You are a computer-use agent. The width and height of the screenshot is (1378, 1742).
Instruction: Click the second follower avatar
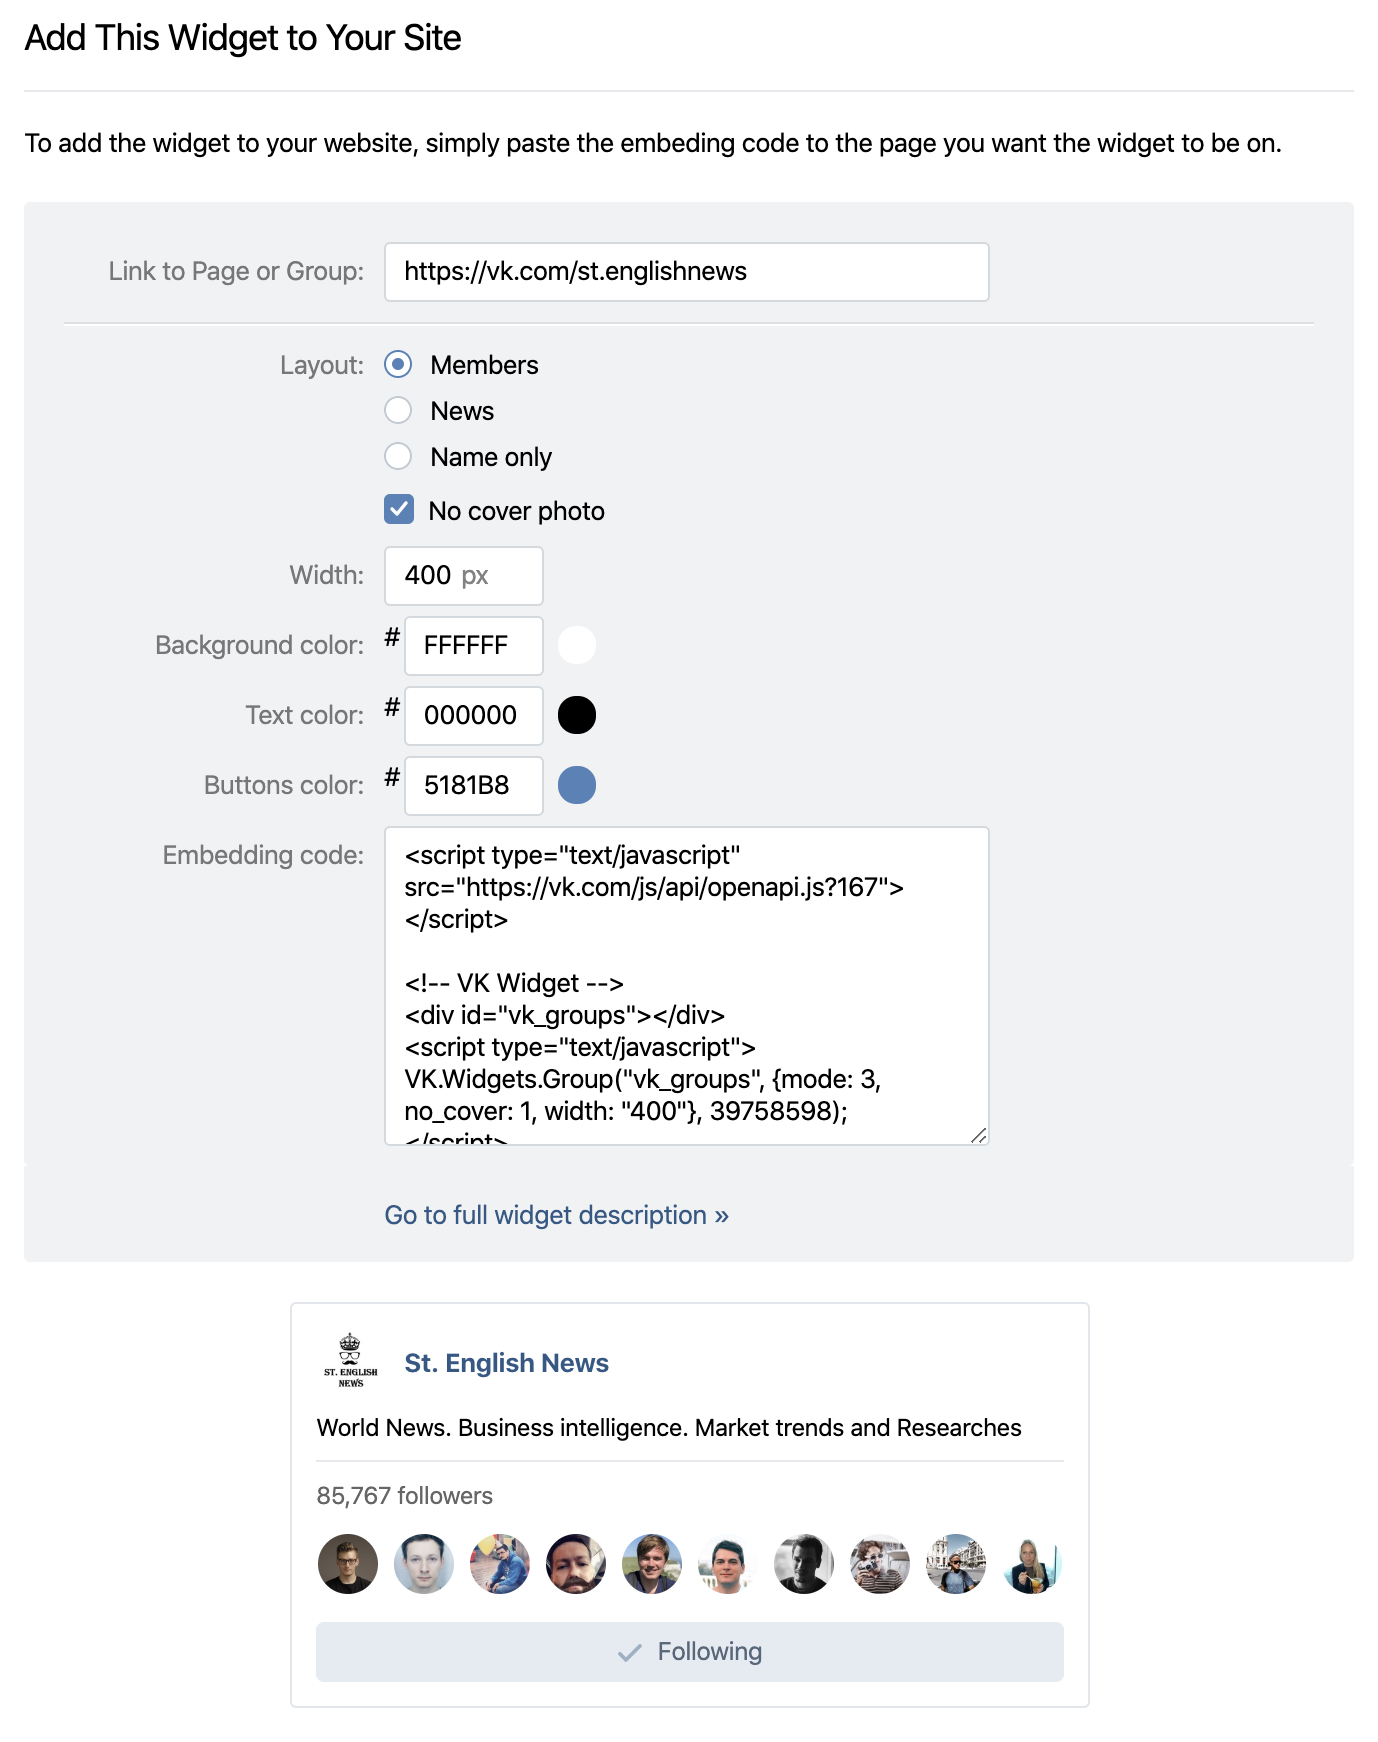tap(424, 1564)
